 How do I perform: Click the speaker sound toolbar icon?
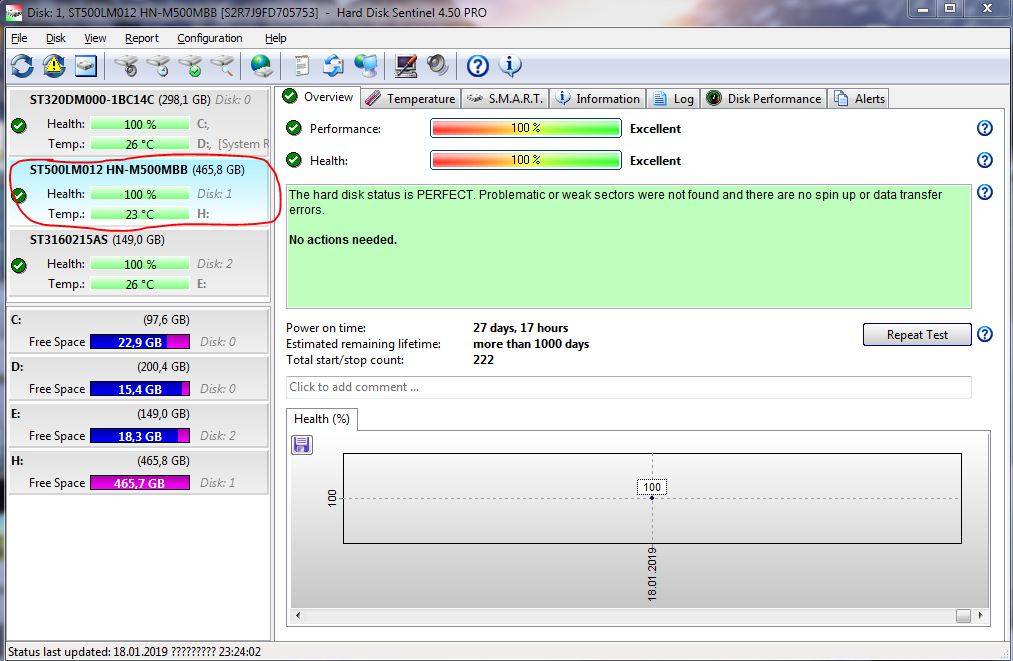point(437,66)
